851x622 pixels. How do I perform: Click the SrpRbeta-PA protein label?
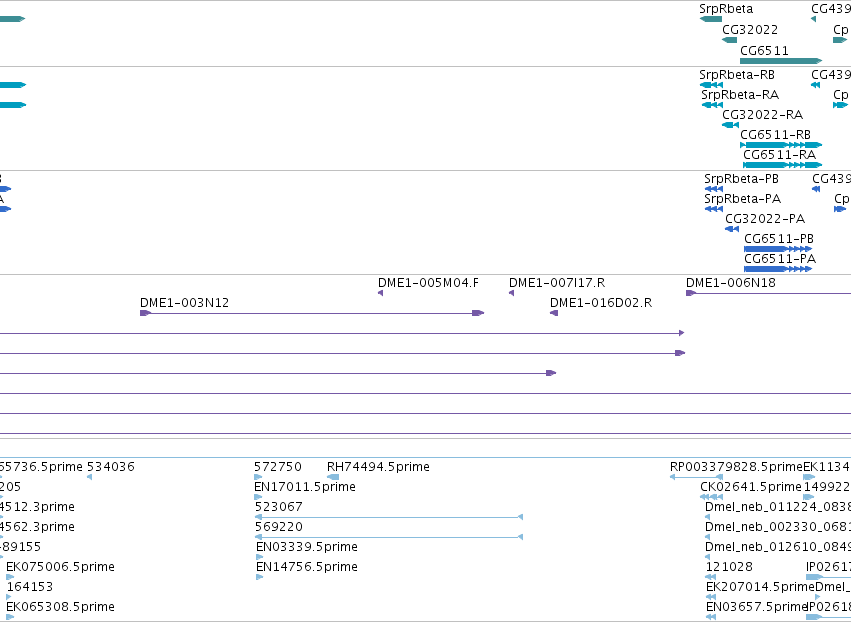pyautogui.click(x=742, y=199)
